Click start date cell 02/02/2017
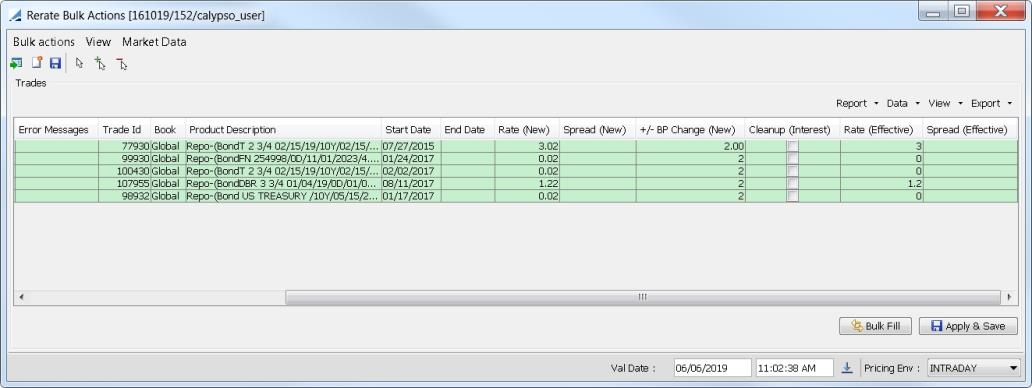Screen dimensions: 1032x388 click(411, 171)
